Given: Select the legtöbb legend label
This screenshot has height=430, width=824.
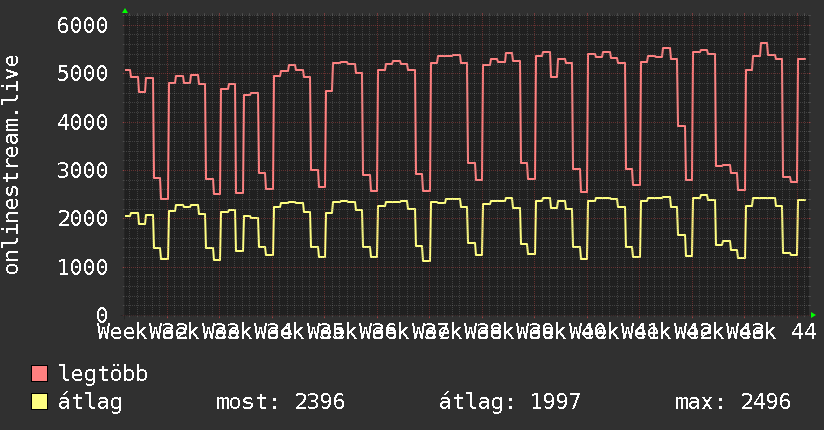Looking at the screenshot, I should coord(103,373).
